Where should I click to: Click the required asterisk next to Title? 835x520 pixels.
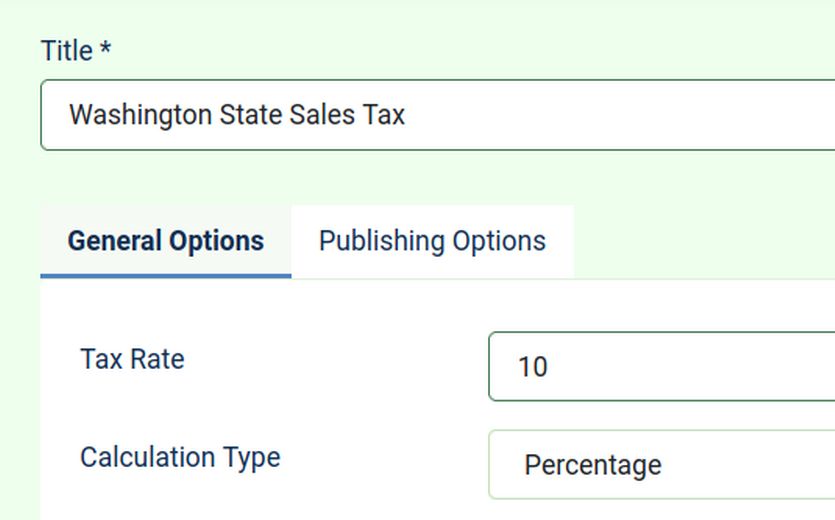105,51
